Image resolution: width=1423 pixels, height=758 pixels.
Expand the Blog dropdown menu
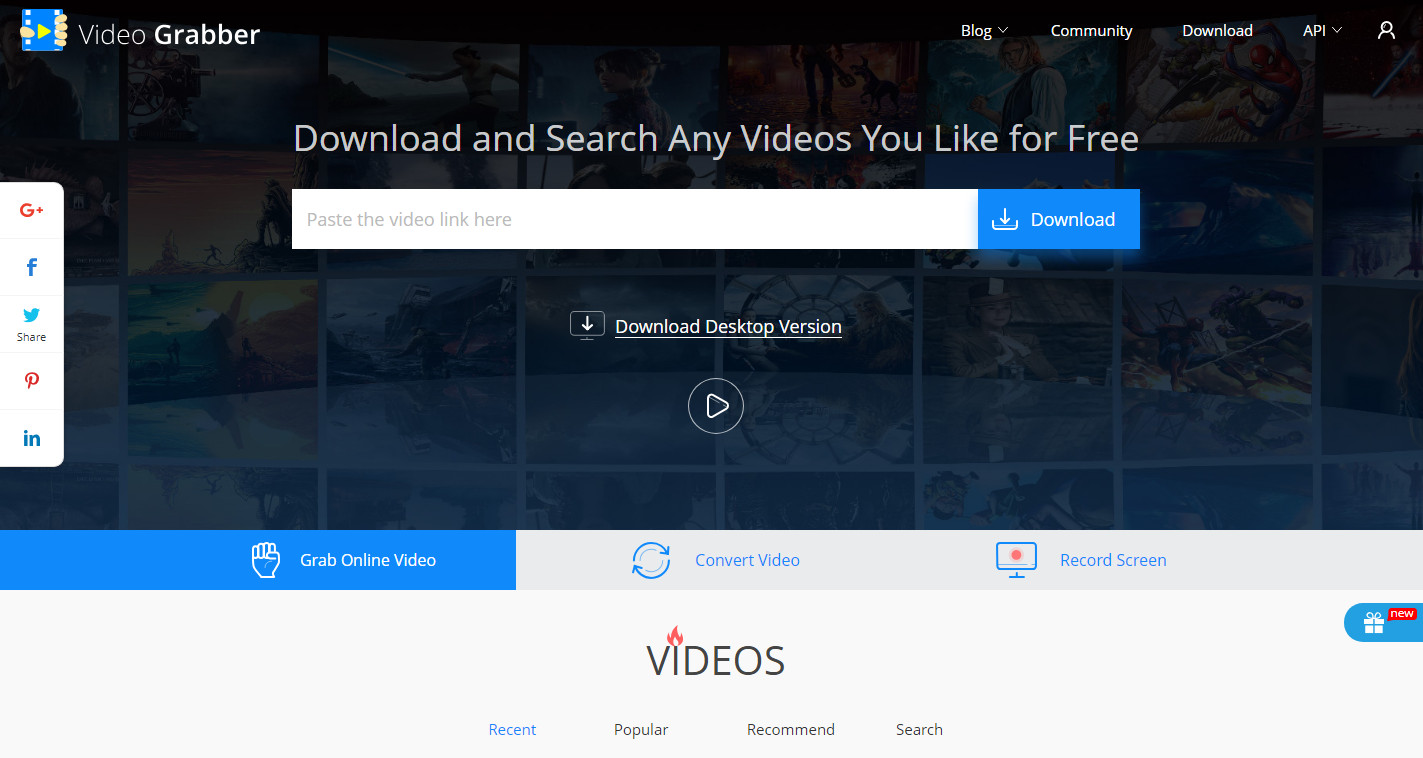pos(984,31)
